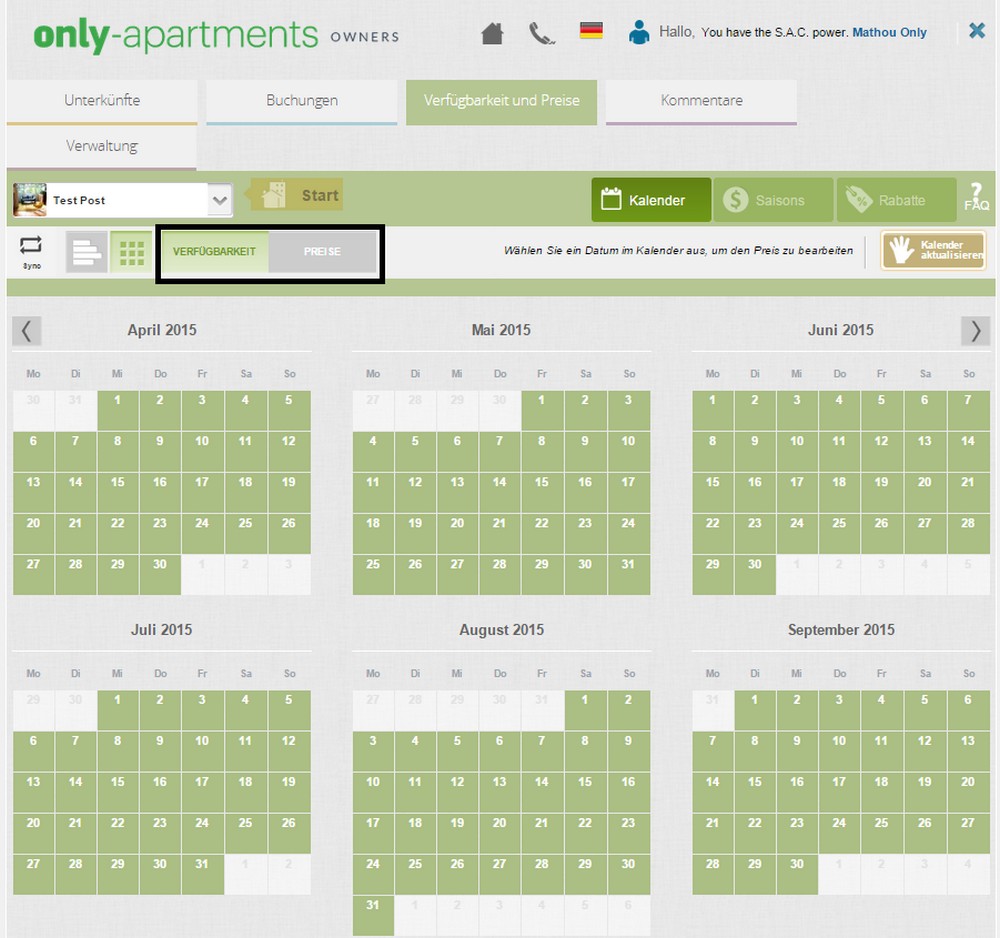
Task: Go to next months with right arrow
Action: [x=975, y=331]
